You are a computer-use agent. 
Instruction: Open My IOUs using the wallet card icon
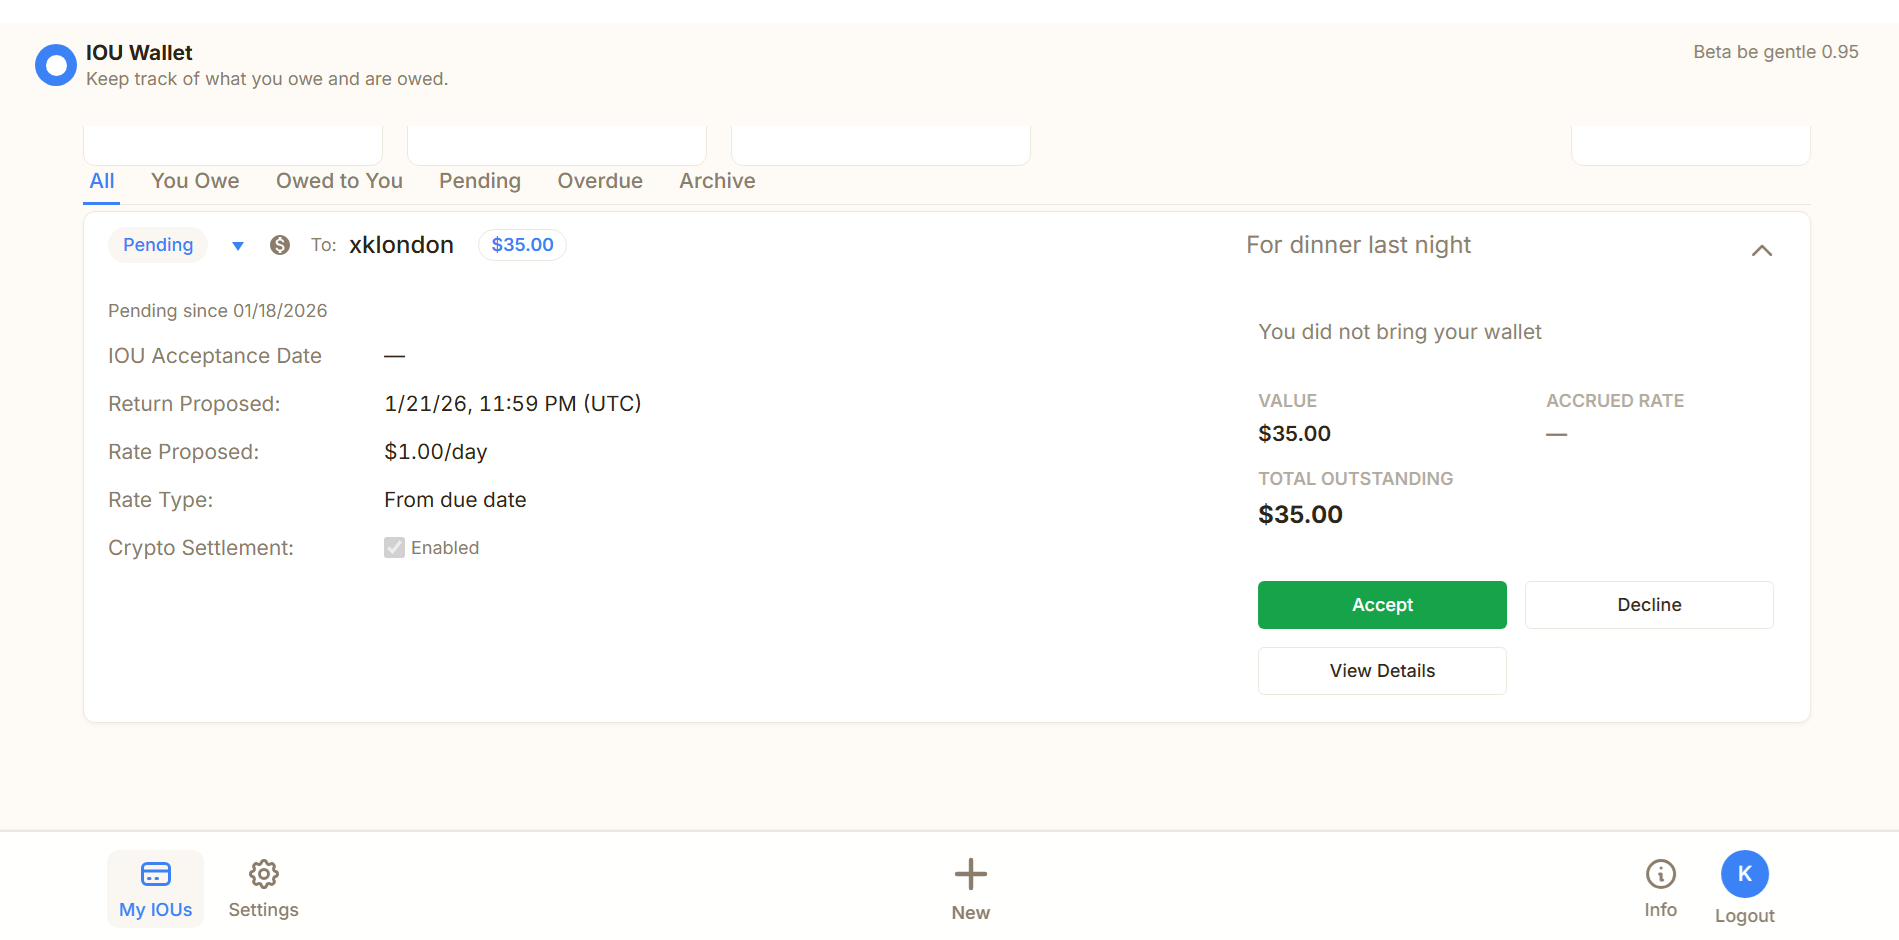click(x=155, y=873)
